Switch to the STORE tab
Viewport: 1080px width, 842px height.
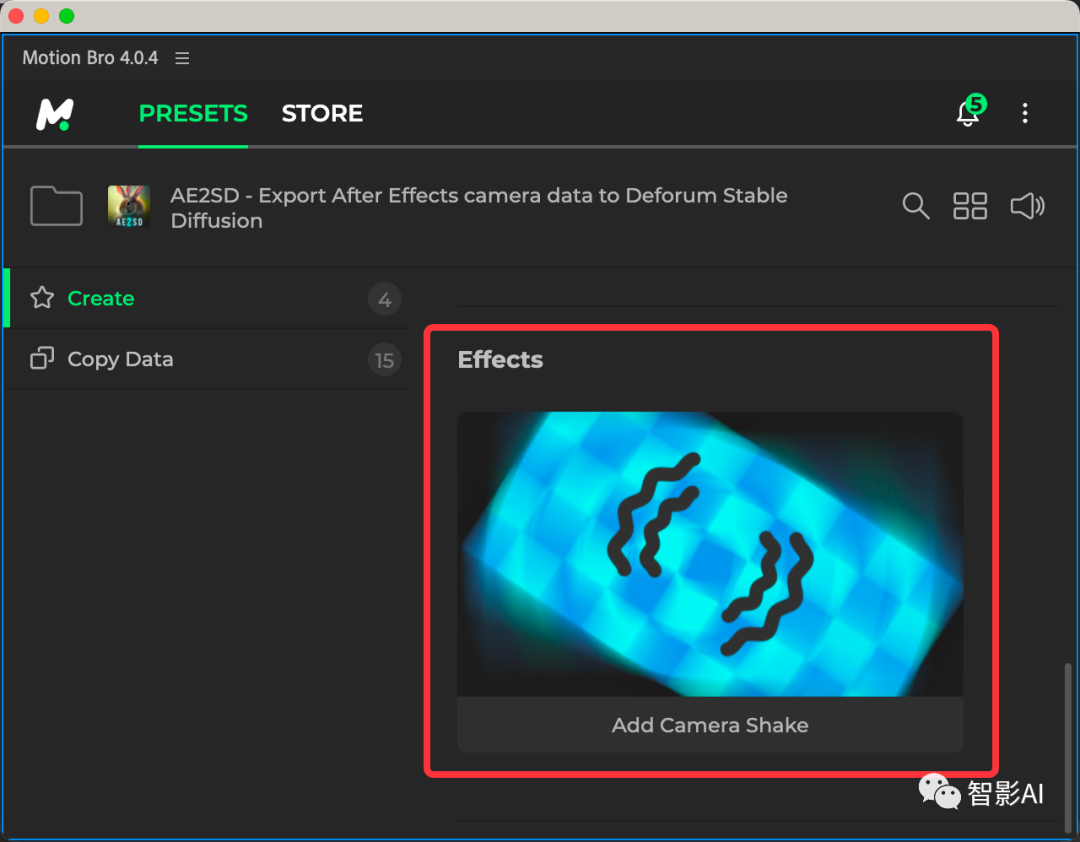pyautogui.click(x=322, y=113)
